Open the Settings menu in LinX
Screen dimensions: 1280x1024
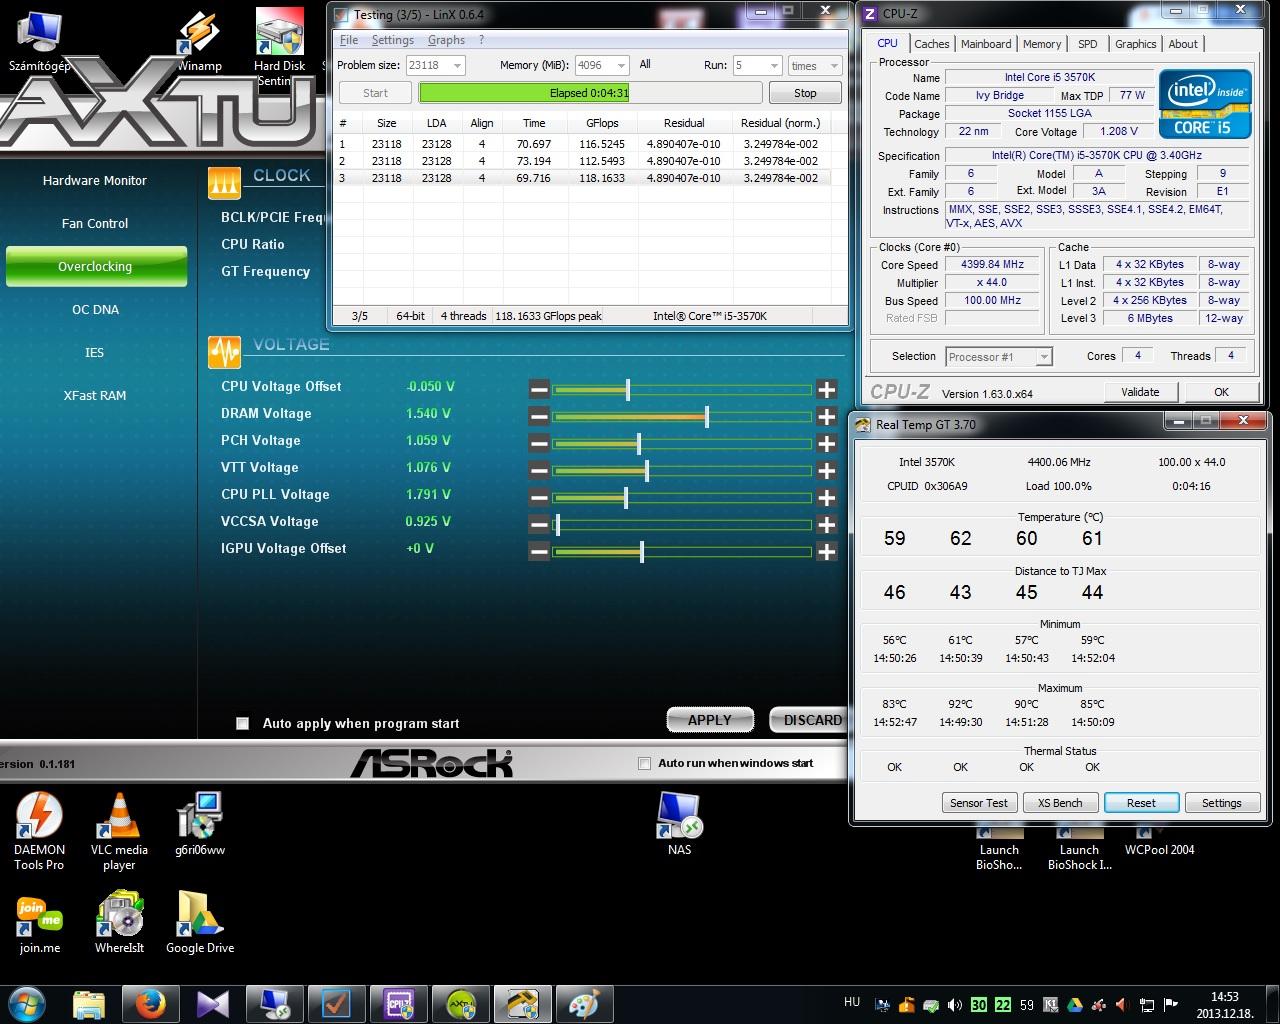(x=392, y=40)
